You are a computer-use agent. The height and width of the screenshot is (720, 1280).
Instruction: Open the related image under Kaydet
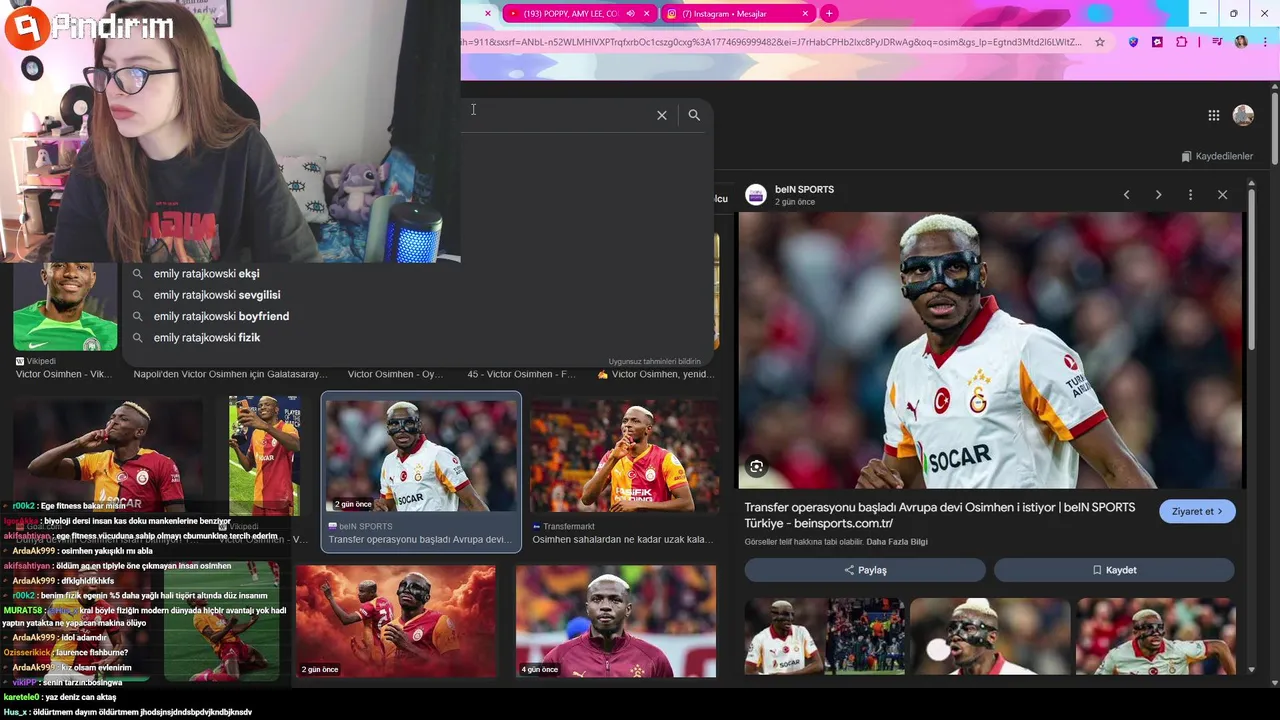(x=1156, y=637)
